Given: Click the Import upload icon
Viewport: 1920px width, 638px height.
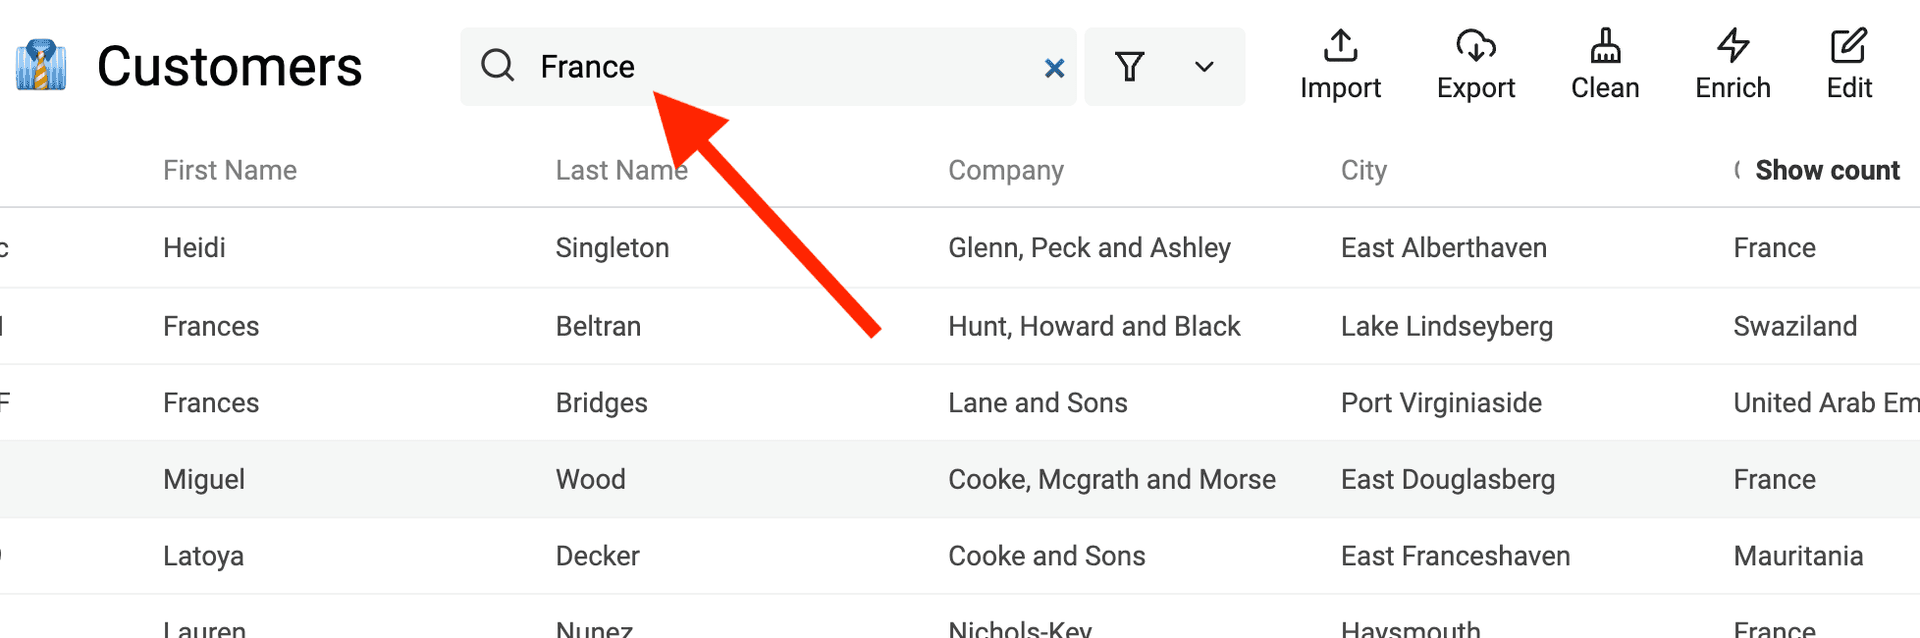Looking at the screenshot, I should tap(1340, 46).
